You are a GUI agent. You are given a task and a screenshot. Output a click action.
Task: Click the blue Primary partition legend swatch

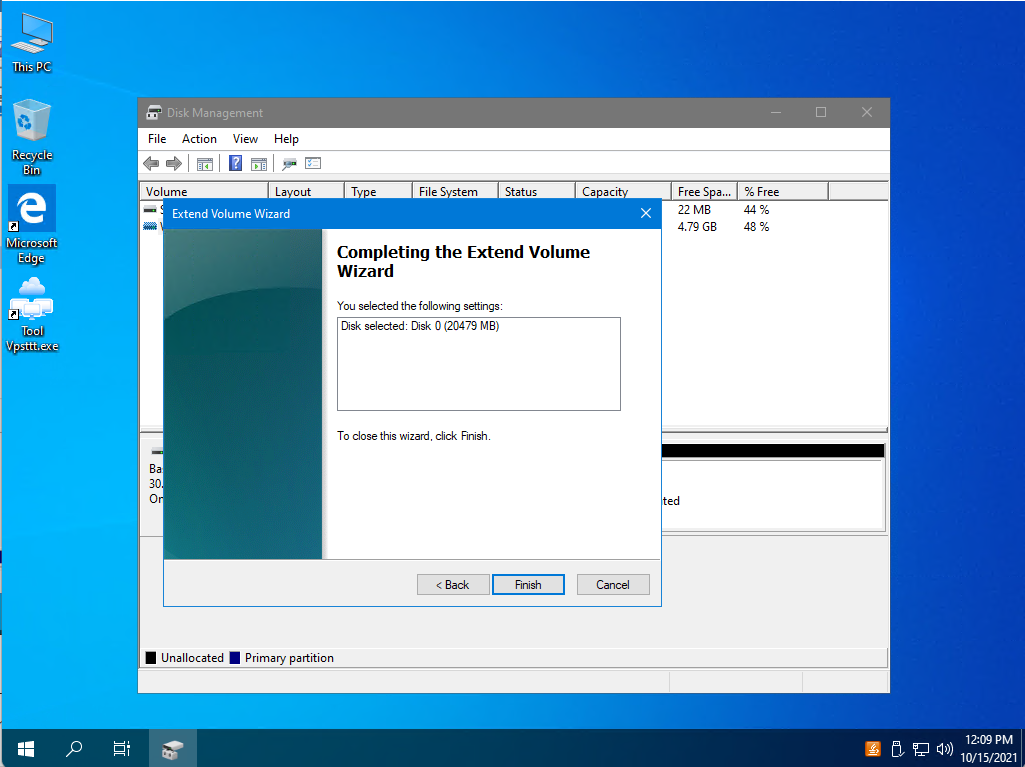(x=235, y=658)
